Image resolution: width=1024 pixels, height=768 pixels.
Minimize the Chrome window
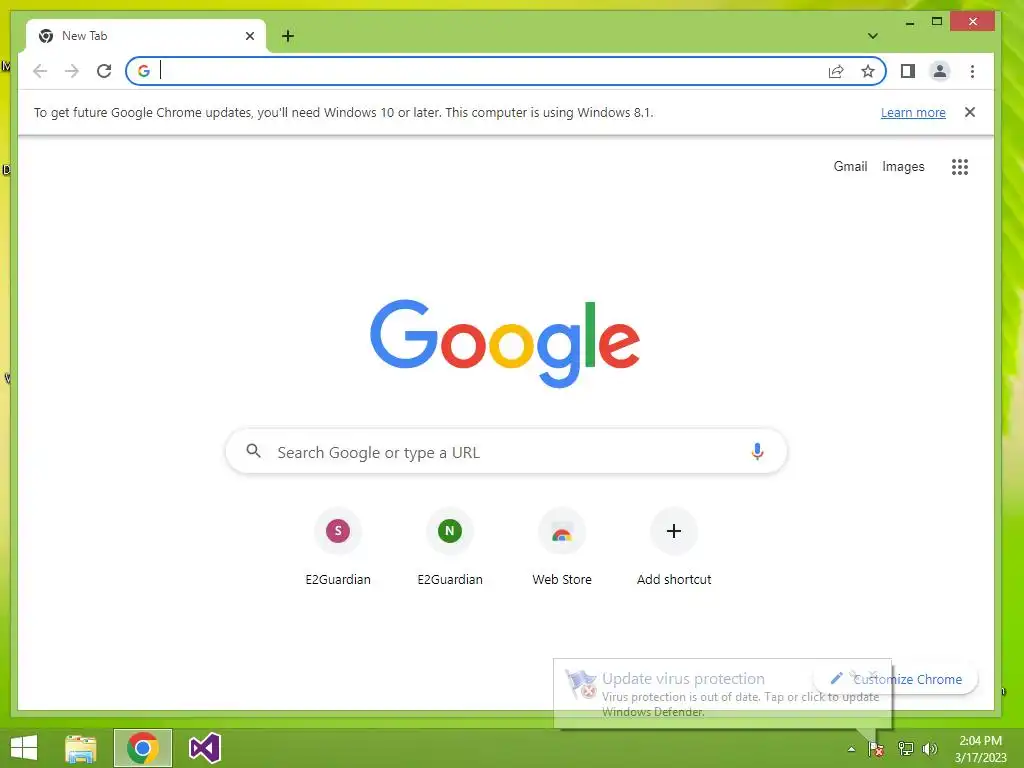(x=910, y=22)
